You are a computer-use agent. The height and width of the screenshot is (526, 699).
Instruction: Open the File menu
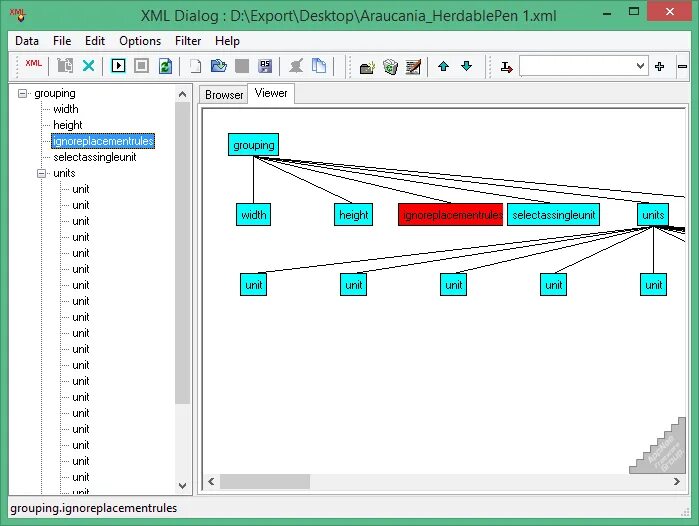(x=62, y=41)
